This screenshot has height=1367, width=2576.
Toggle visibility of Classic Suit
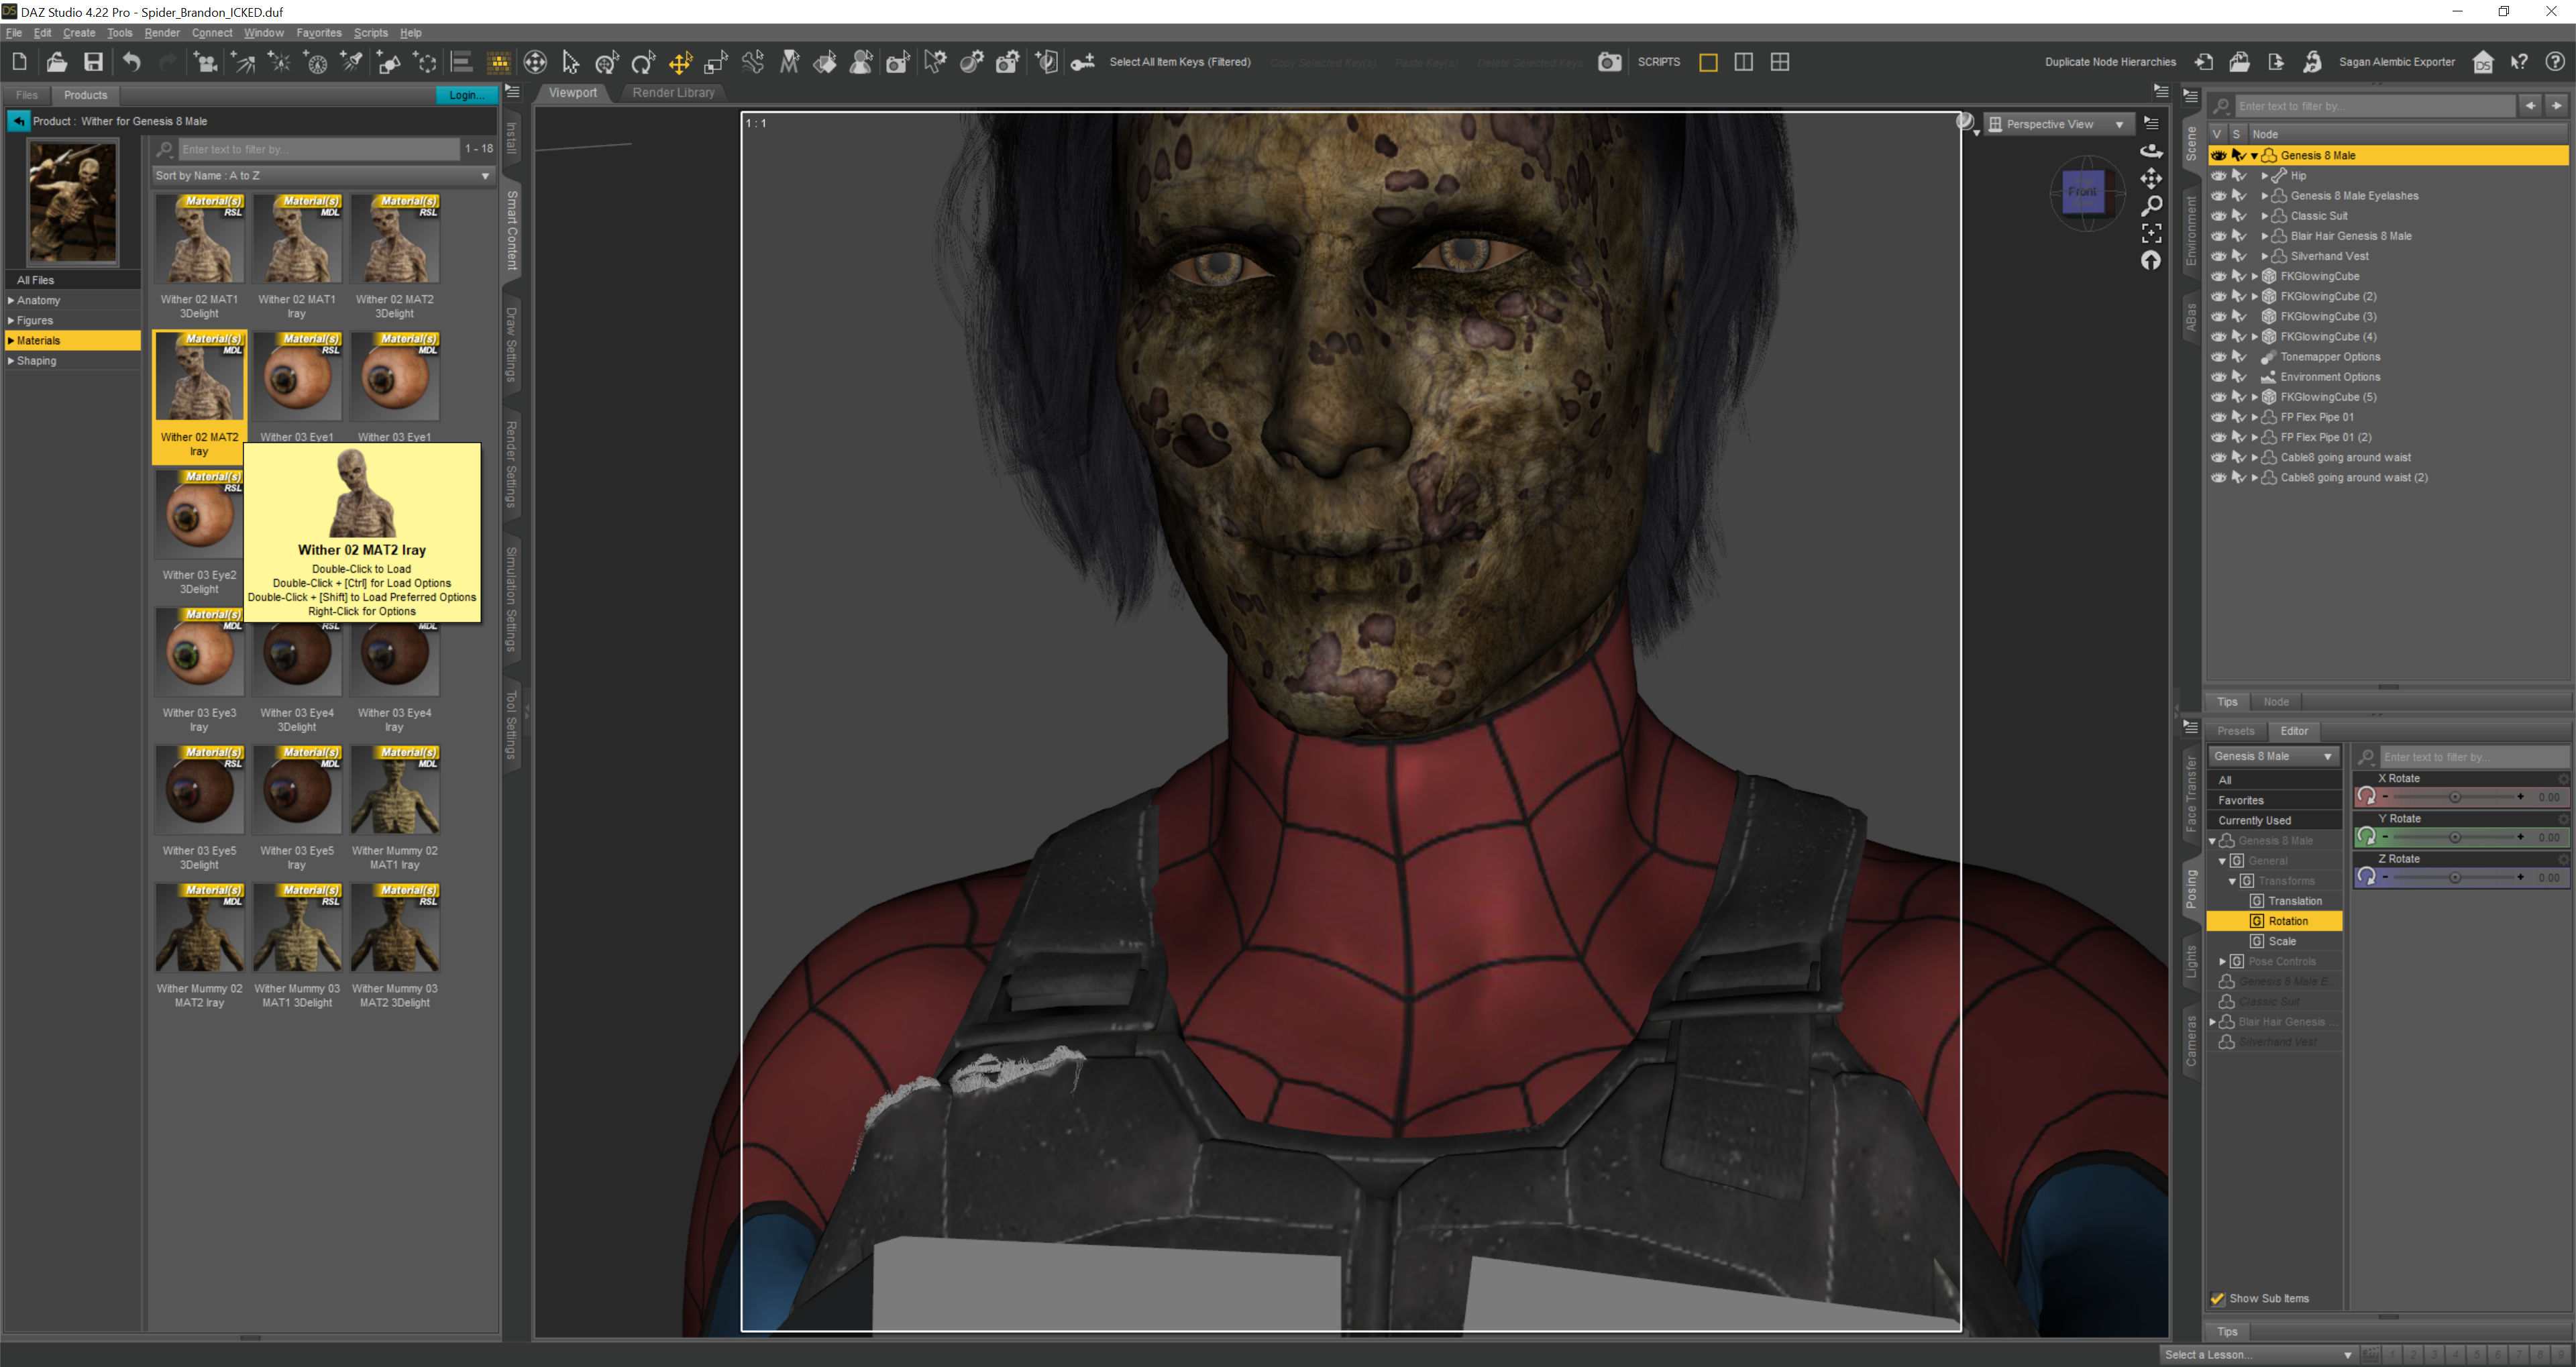click(x=2218, y=216)
